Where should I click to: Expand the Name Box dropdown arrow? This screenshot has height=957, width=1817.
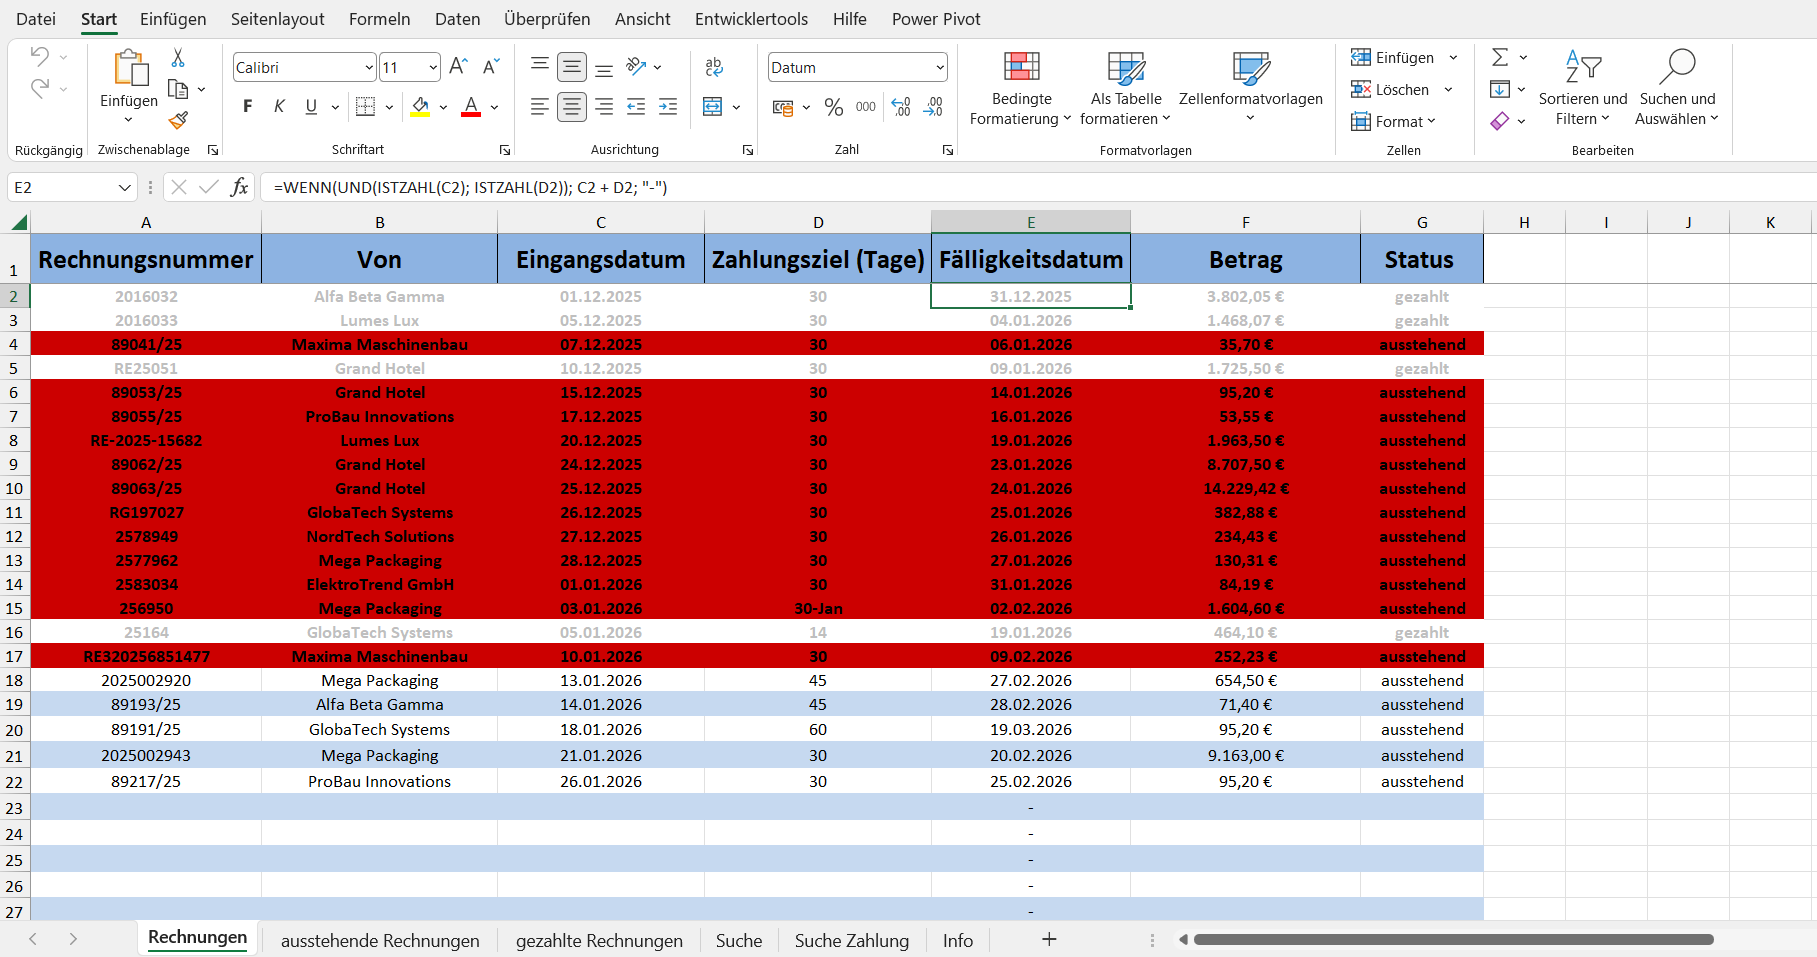tap(124, 188)
